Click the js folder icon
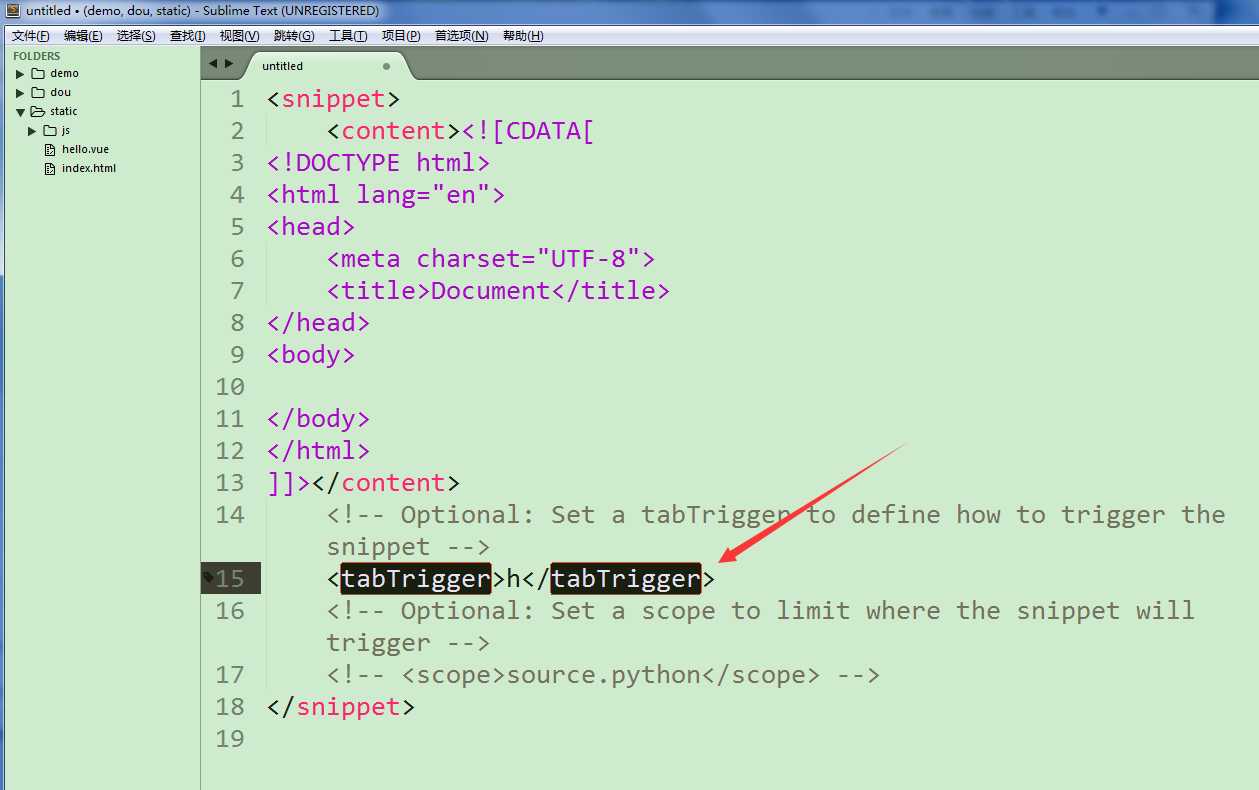Image resolution: width=1259 pixels, height=790 pixels. [x=50, y=130]
